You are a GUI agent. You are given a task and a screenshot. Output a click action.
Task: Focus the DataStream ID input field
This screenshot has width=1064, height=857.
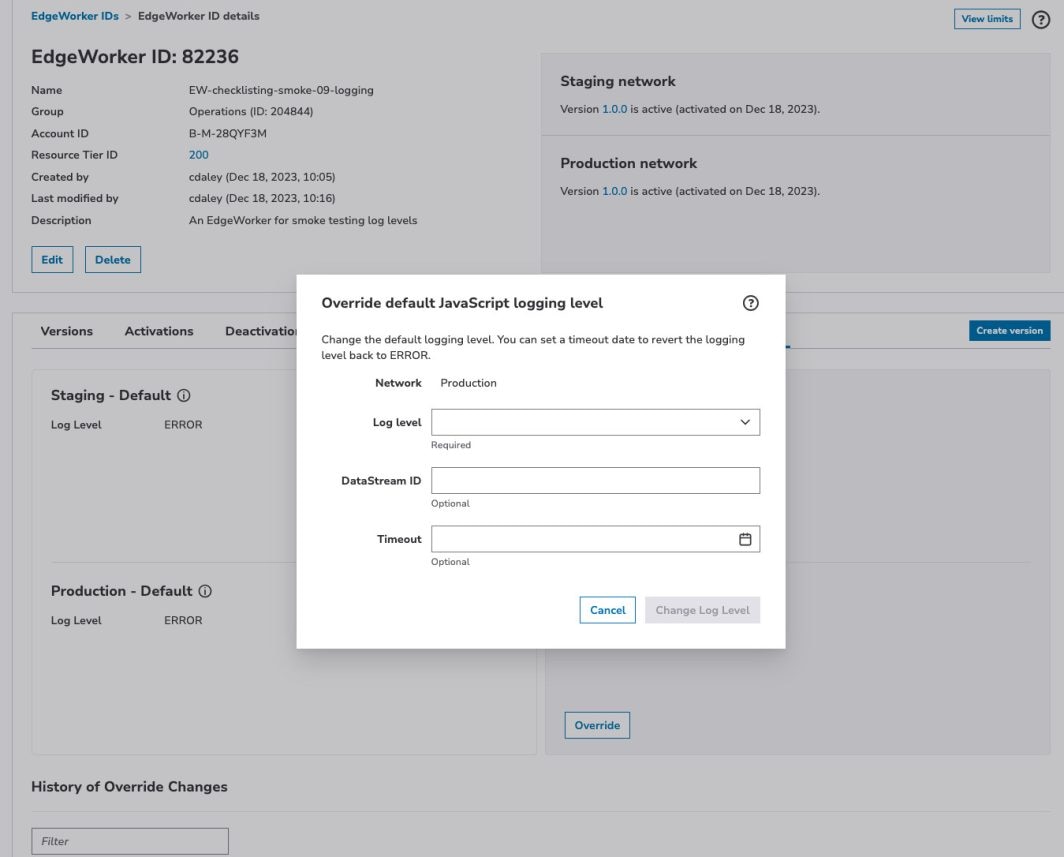[595, 481]
